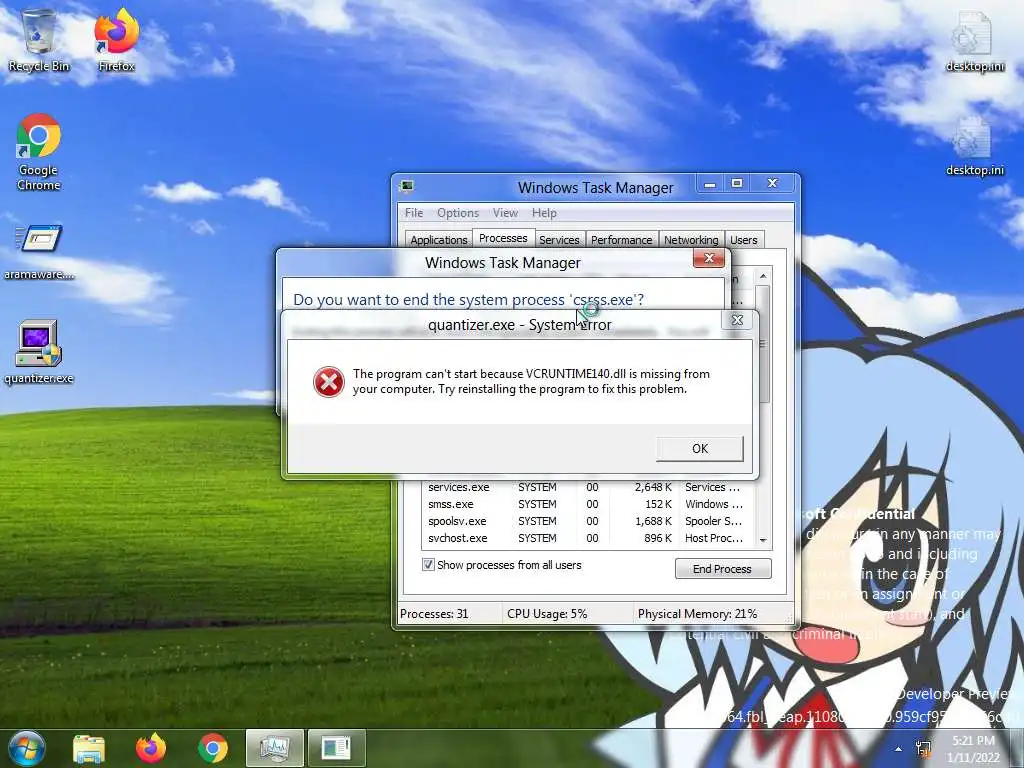Click the process list scroll-up arrow

pos(763,277)
